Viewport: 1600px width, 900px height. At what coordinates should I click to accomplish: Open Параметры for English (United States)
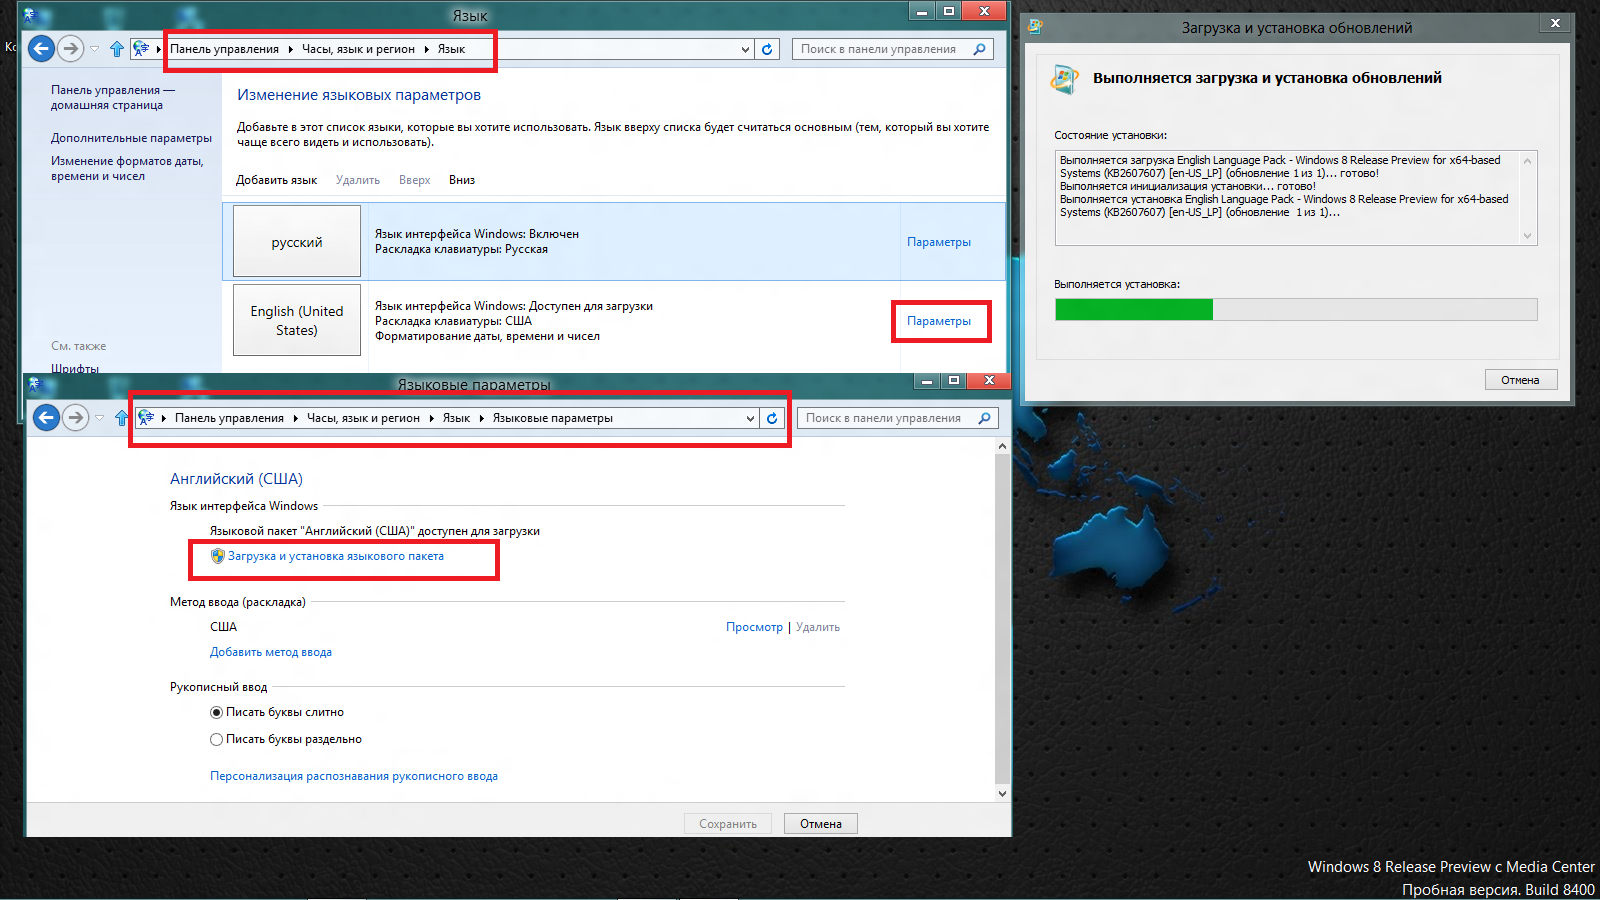[x=939, y=321]
